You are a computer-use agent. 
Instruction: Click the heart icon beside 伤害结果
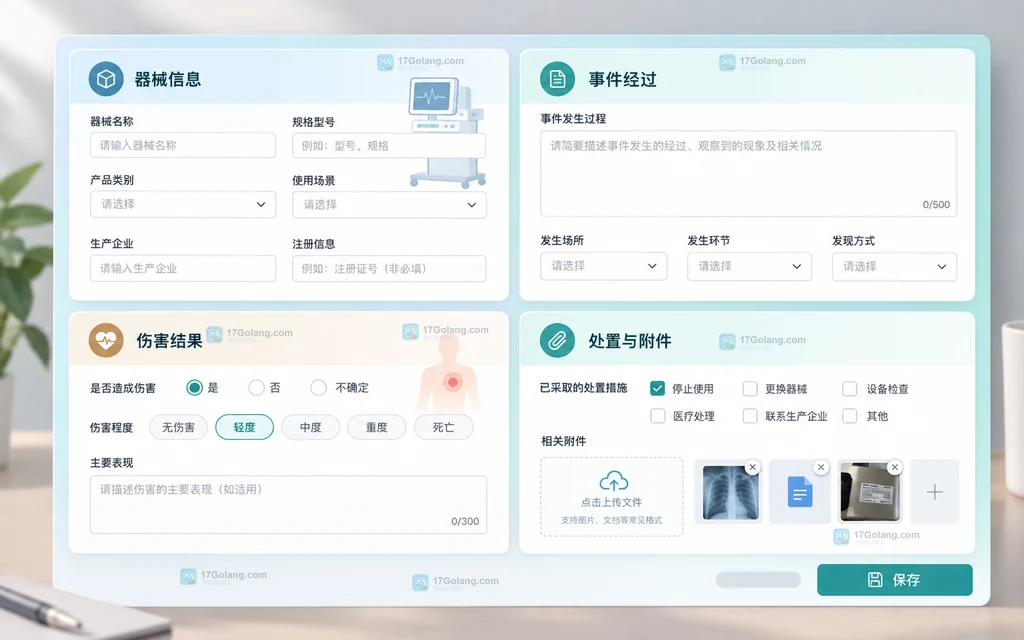(106, 340)
